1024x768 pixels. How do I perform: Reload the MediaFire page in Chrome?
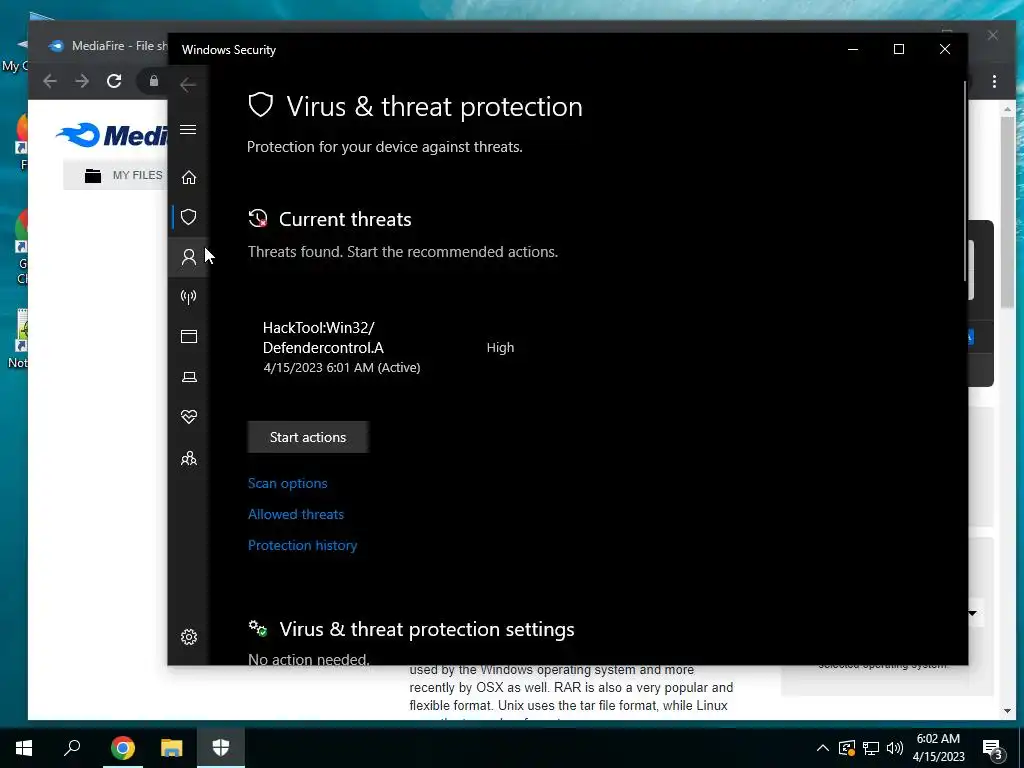point(114,81)
